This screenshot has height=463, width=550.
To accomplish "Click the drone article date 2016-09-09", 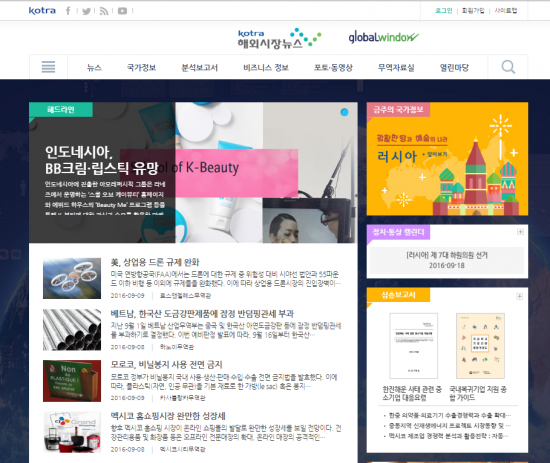I will (127, 296).
